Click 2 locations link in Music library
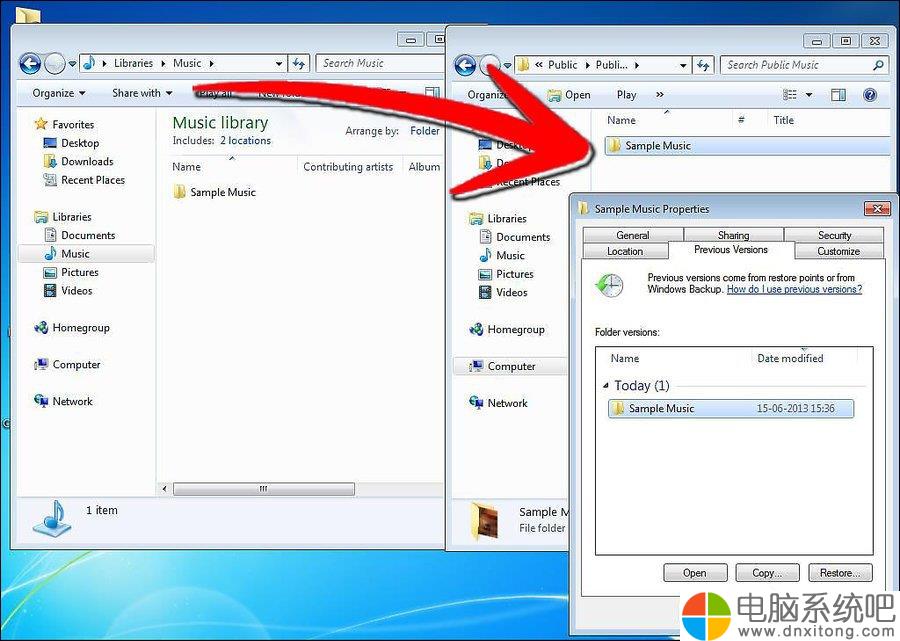The height and width of the screenshot is (641, 900). [x=245, y=141]
